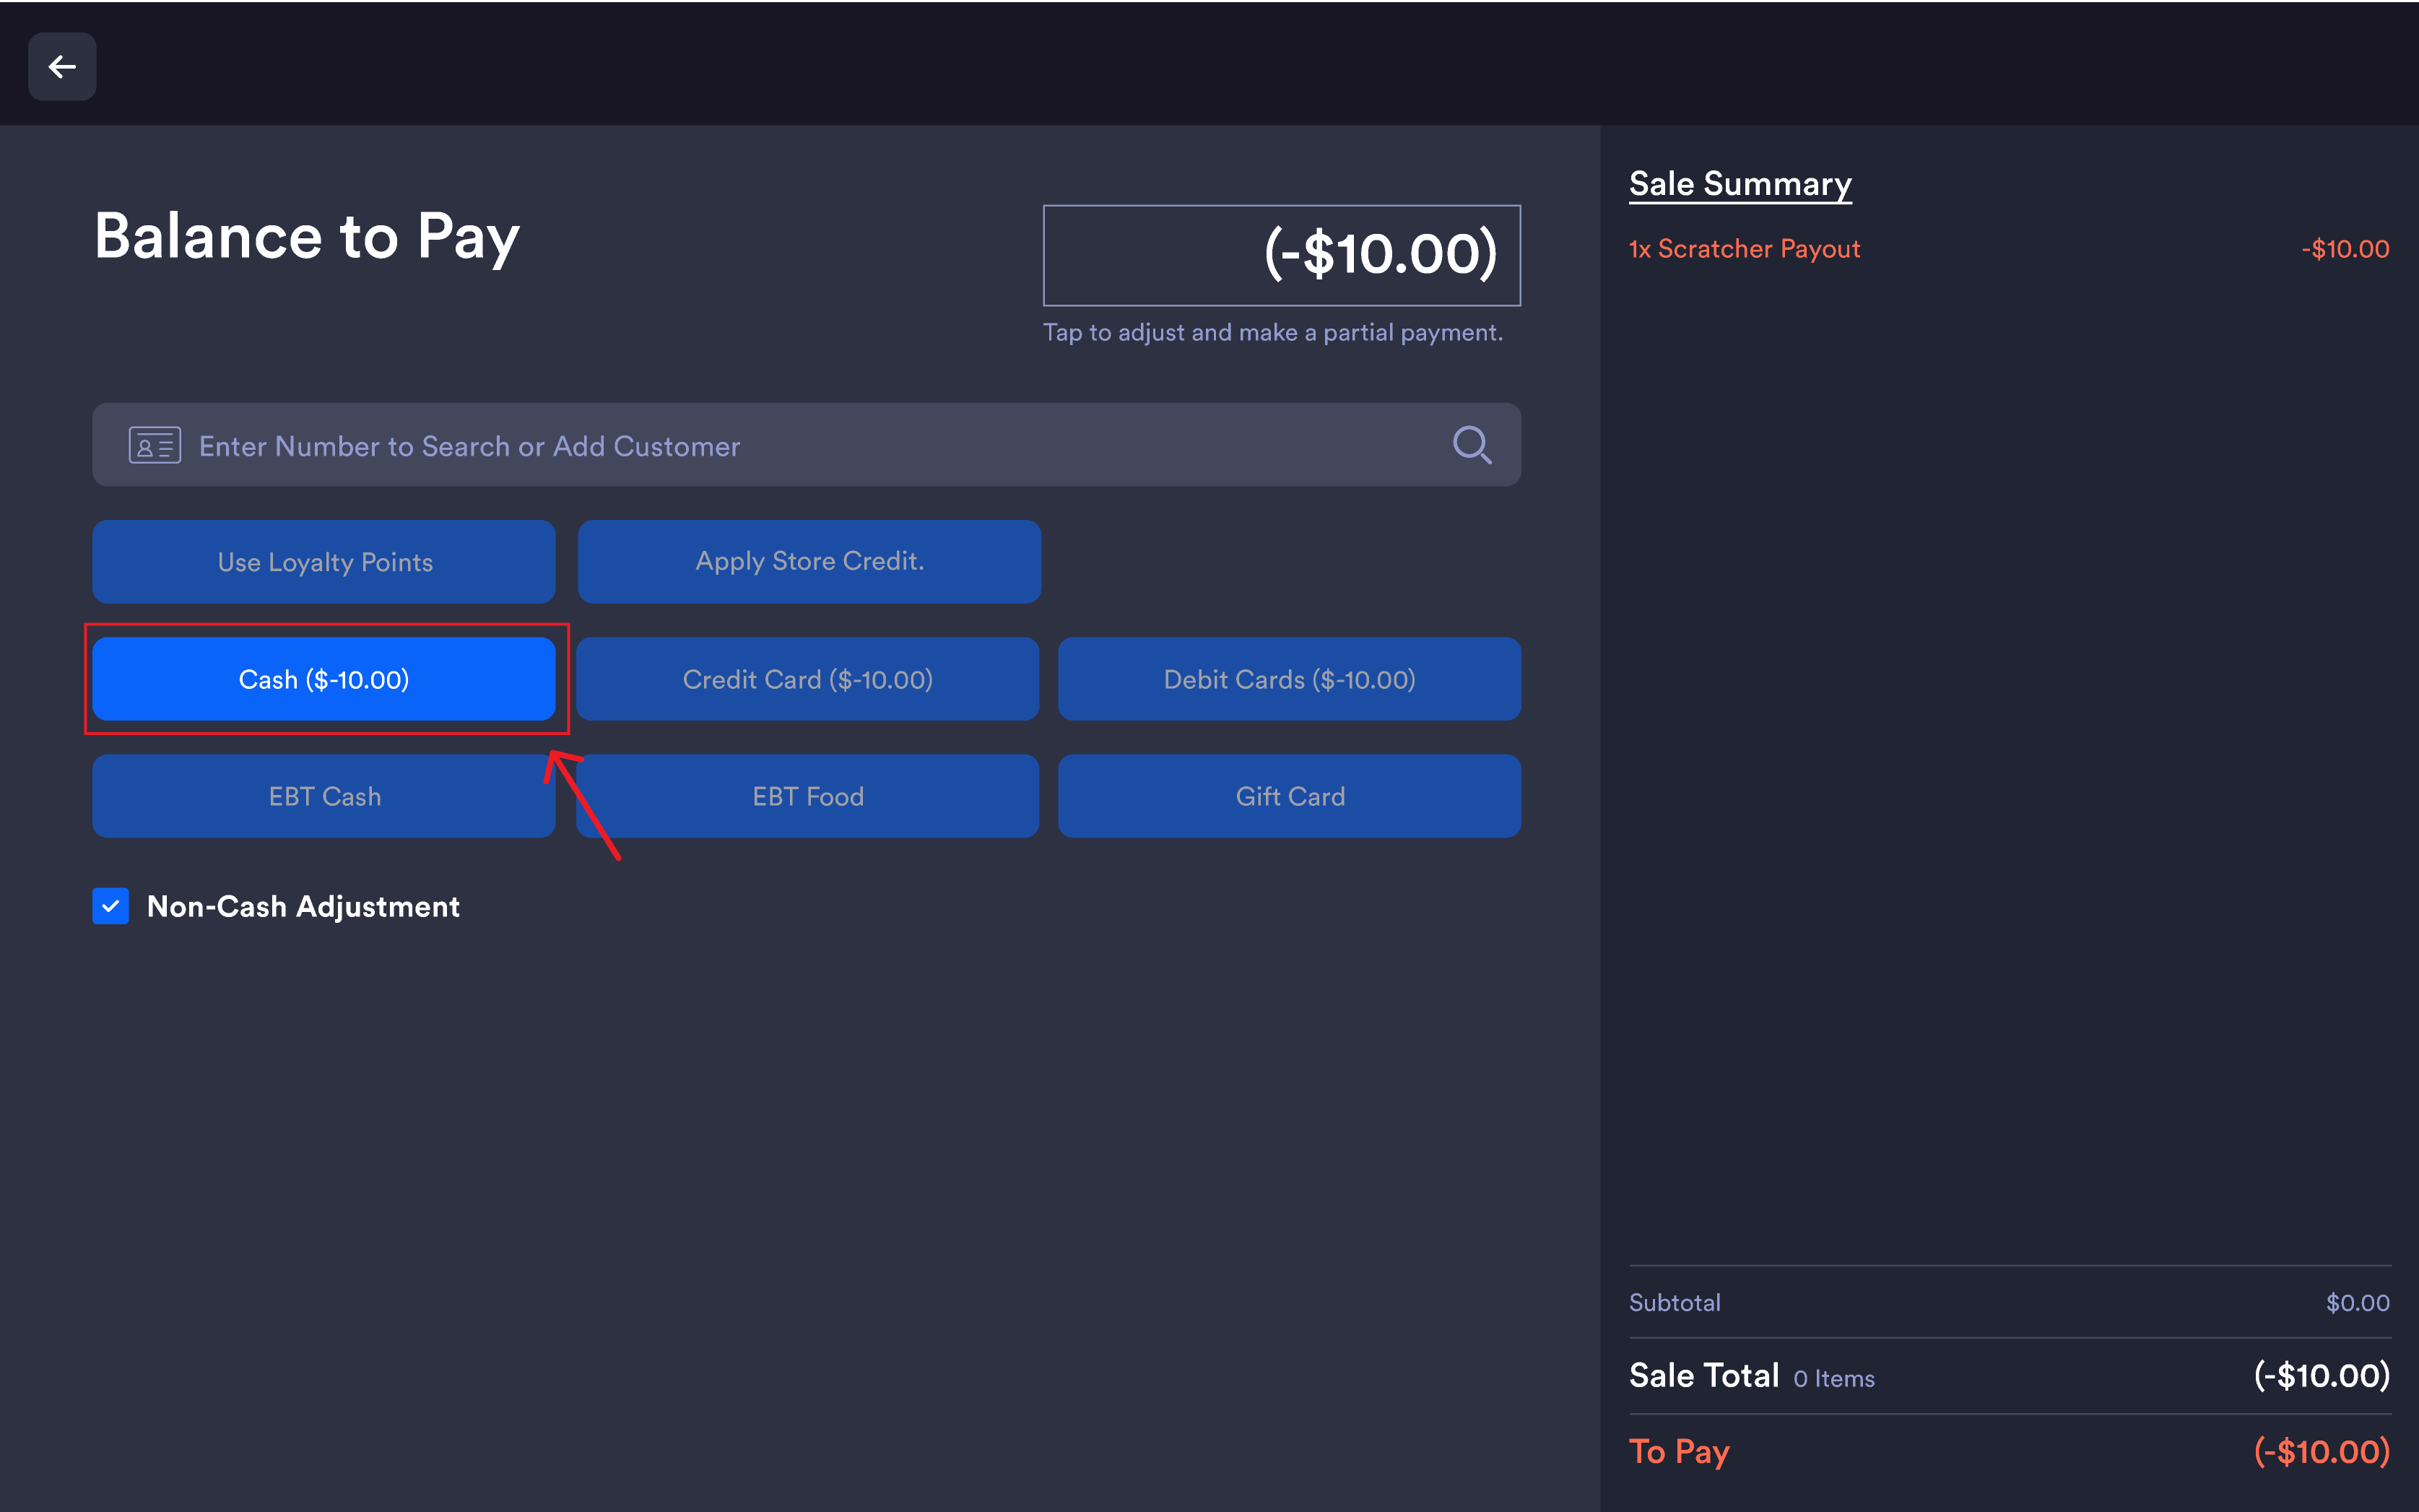Go back using the arrow button
Screen dimensions: 2419x1512
[x=62, y=67]
